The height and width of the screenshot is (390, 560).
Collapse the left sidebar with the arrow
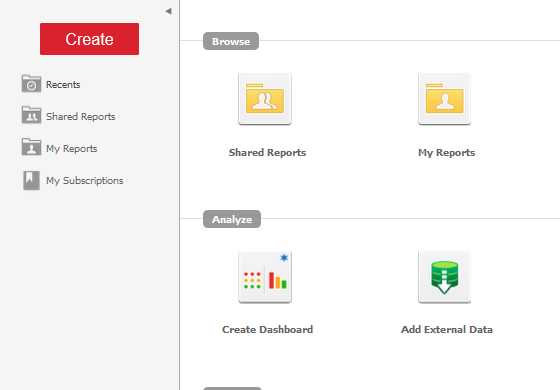(x=169, y=11)
